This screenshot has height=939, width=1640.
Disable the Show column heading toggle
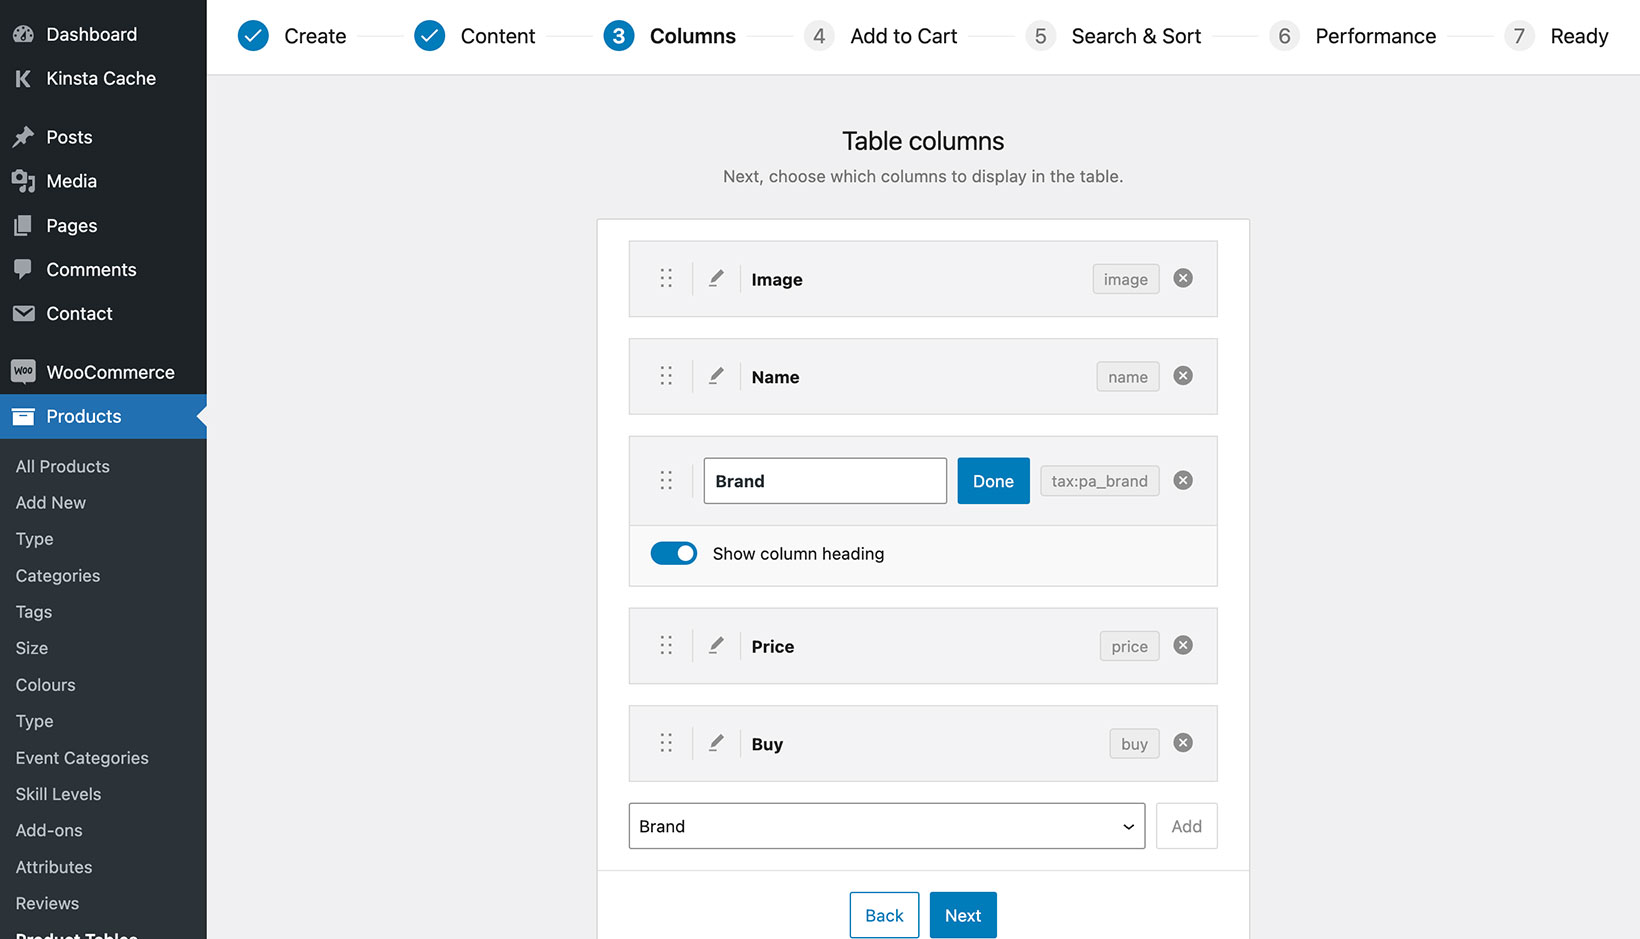[x=673, y=553]
